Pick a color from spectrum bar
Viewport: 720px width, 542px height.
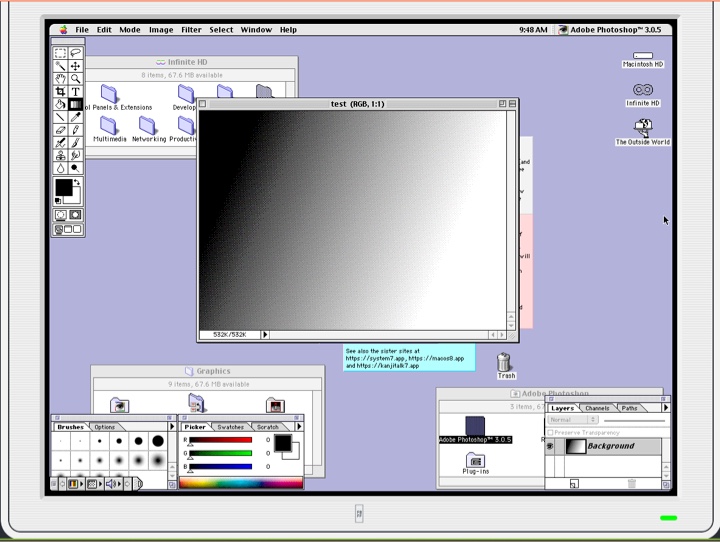241,483
